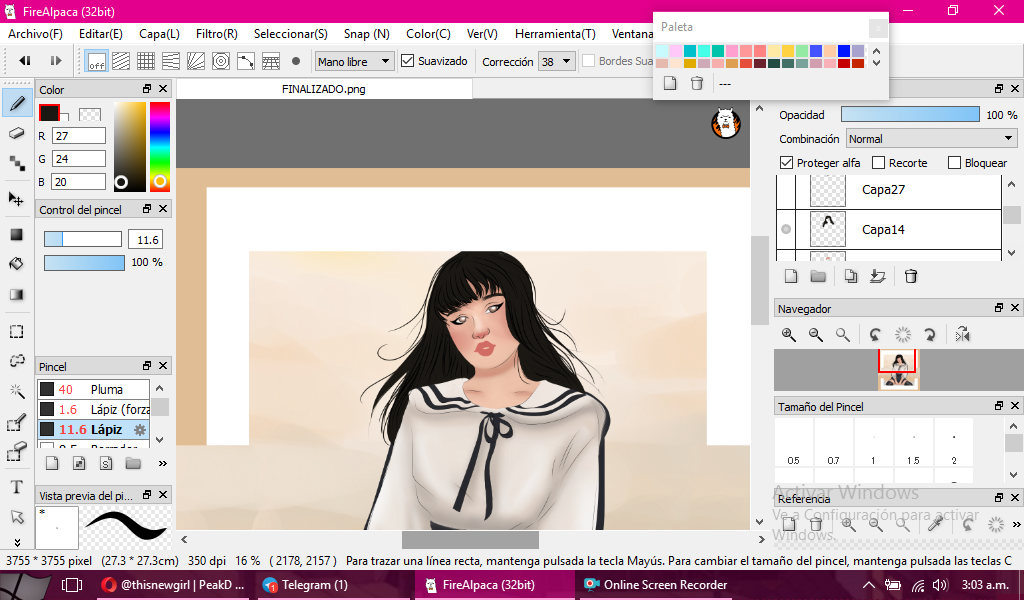Open the Editar menu
Viewport: 1024px width, 600px height.
[101, 34]
